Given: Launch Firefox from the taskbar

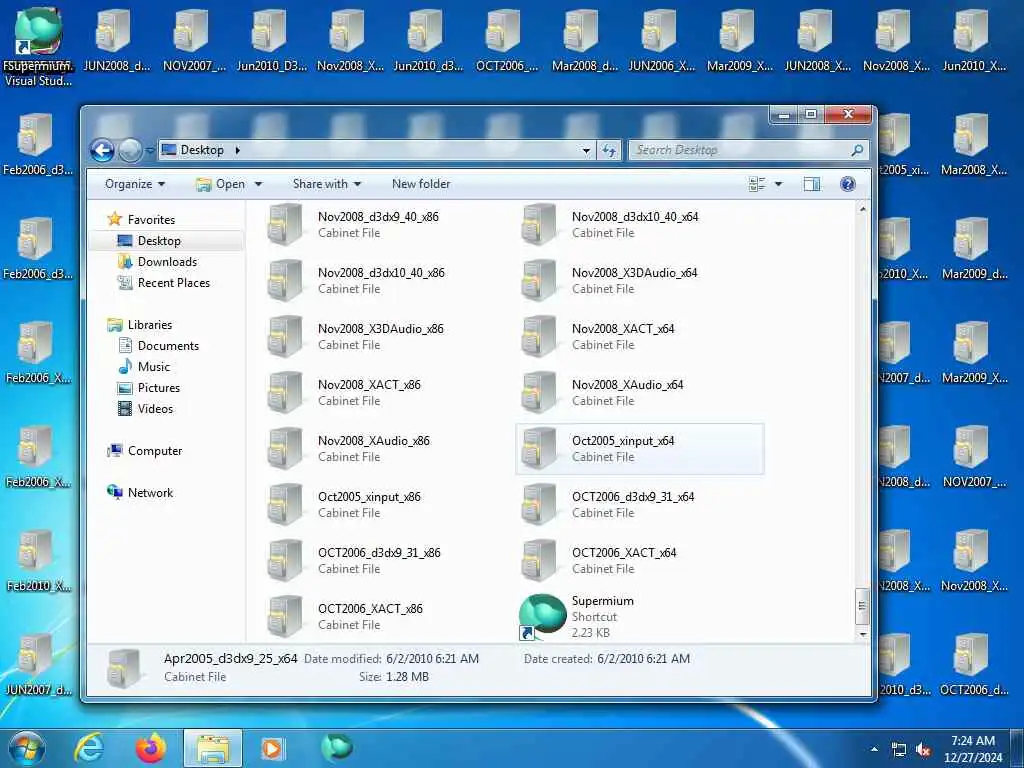Looking at the screenshot, I should click(x=151, y=748).
